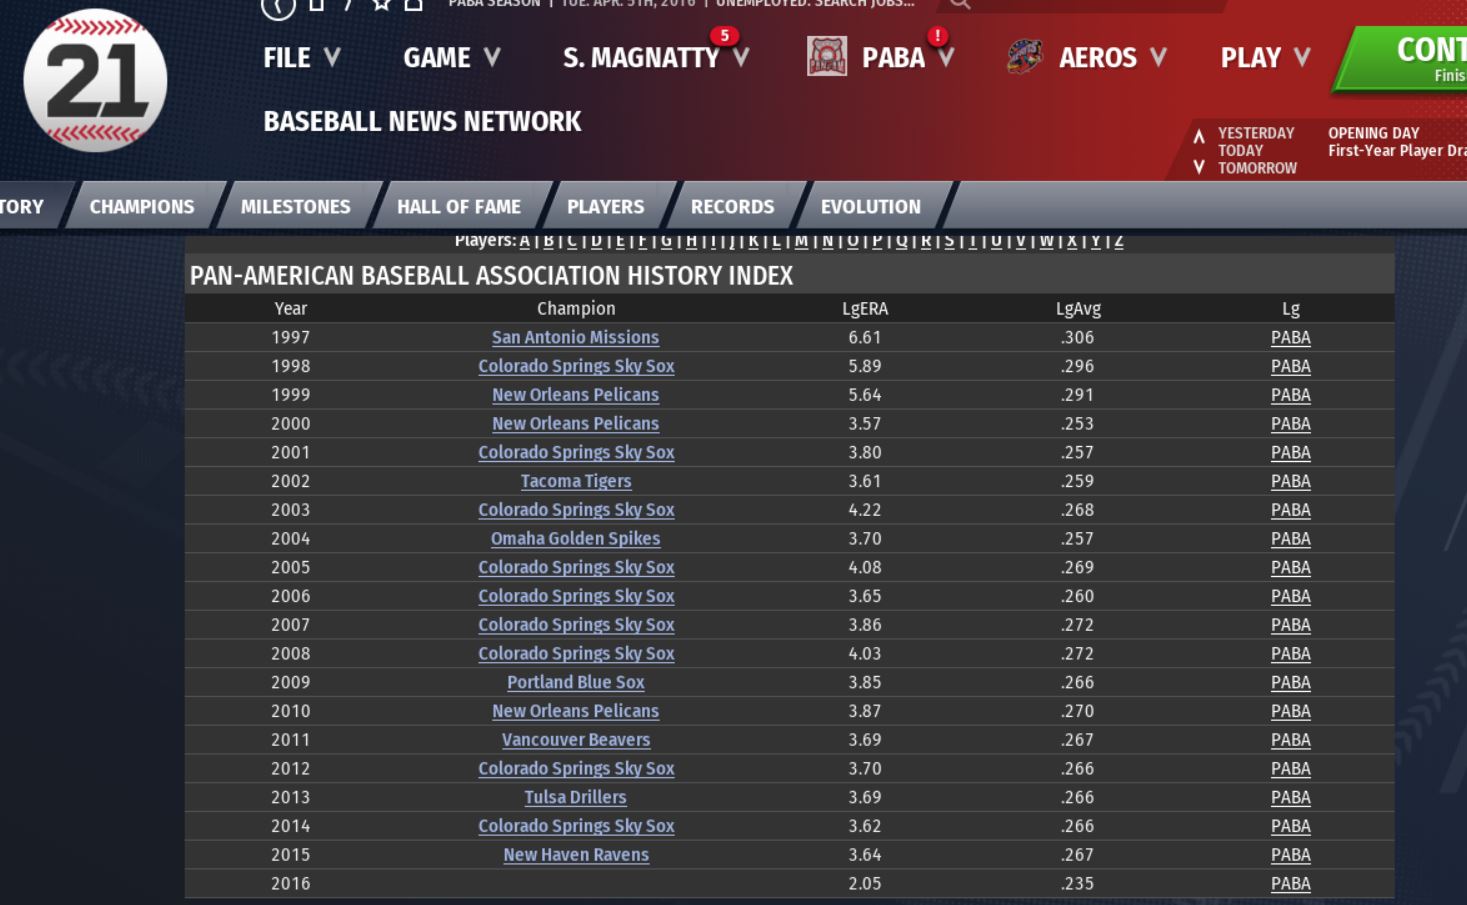Open the 2014 Colorado Springs Sky Sox link

click(576, 826)
